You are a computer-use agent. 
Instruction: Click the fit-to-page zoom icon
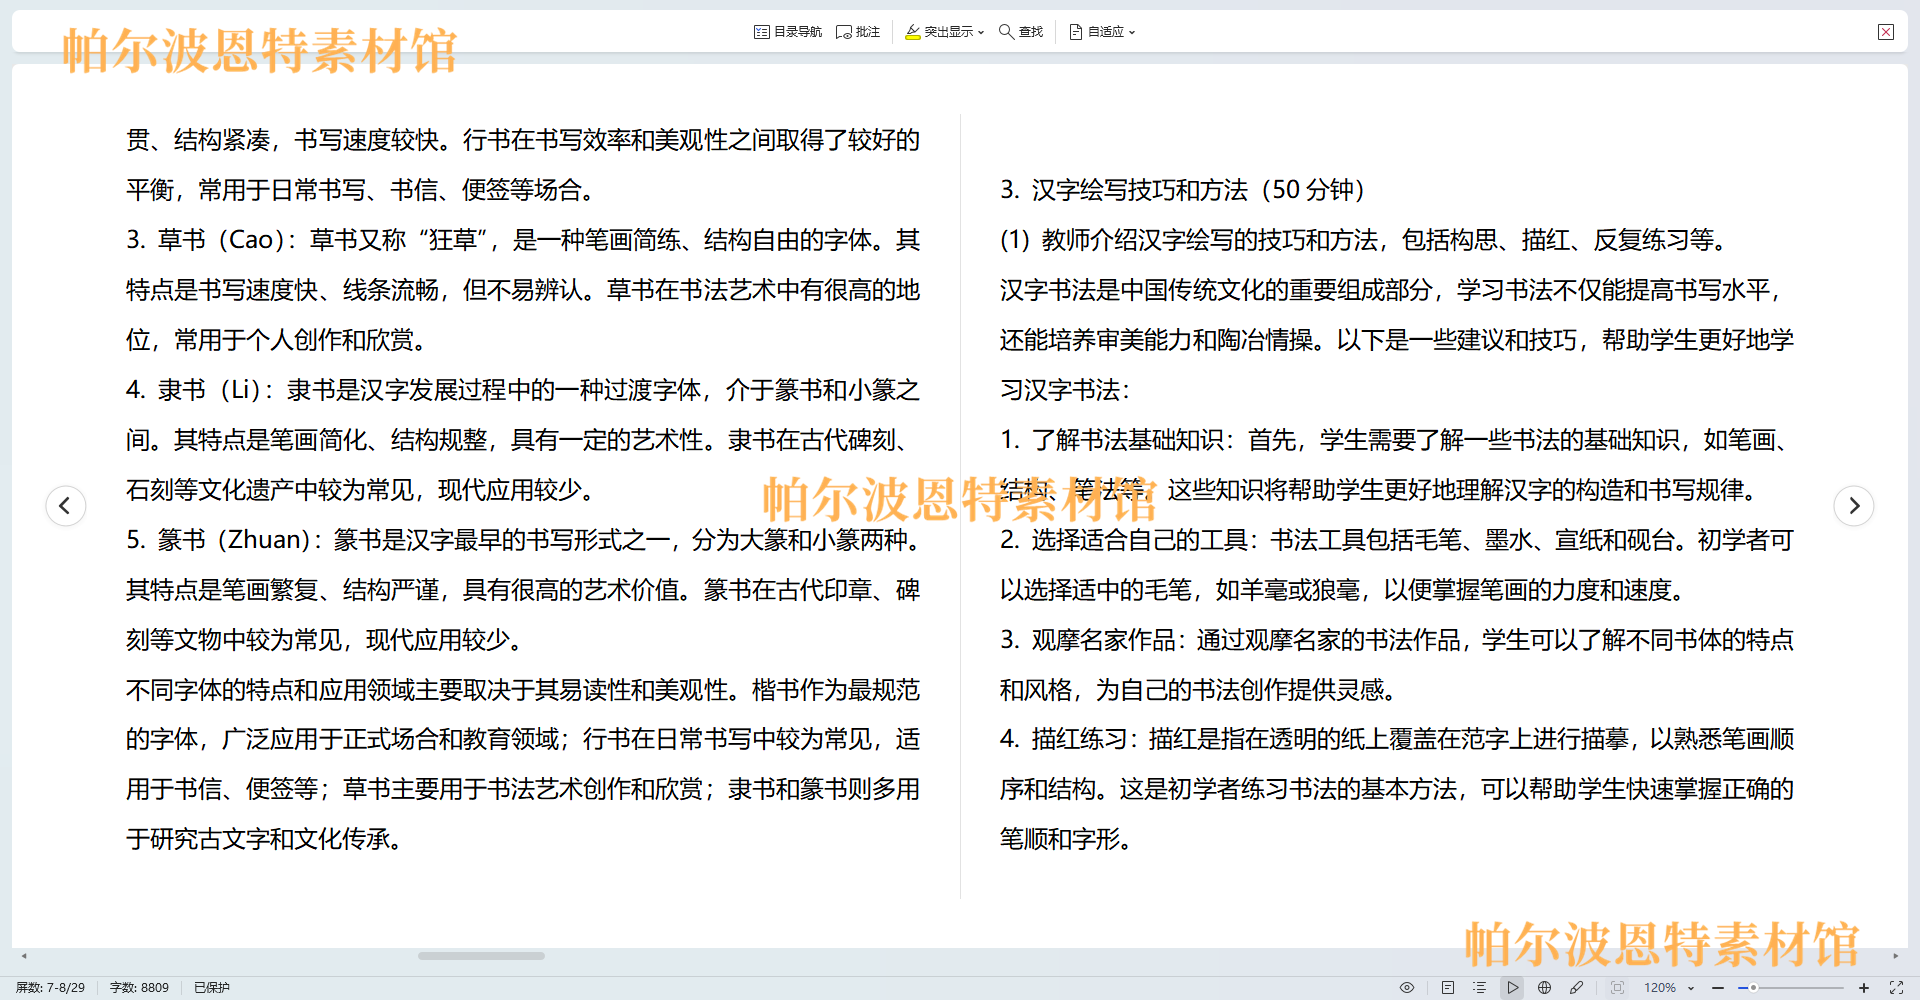(1617, 987)
